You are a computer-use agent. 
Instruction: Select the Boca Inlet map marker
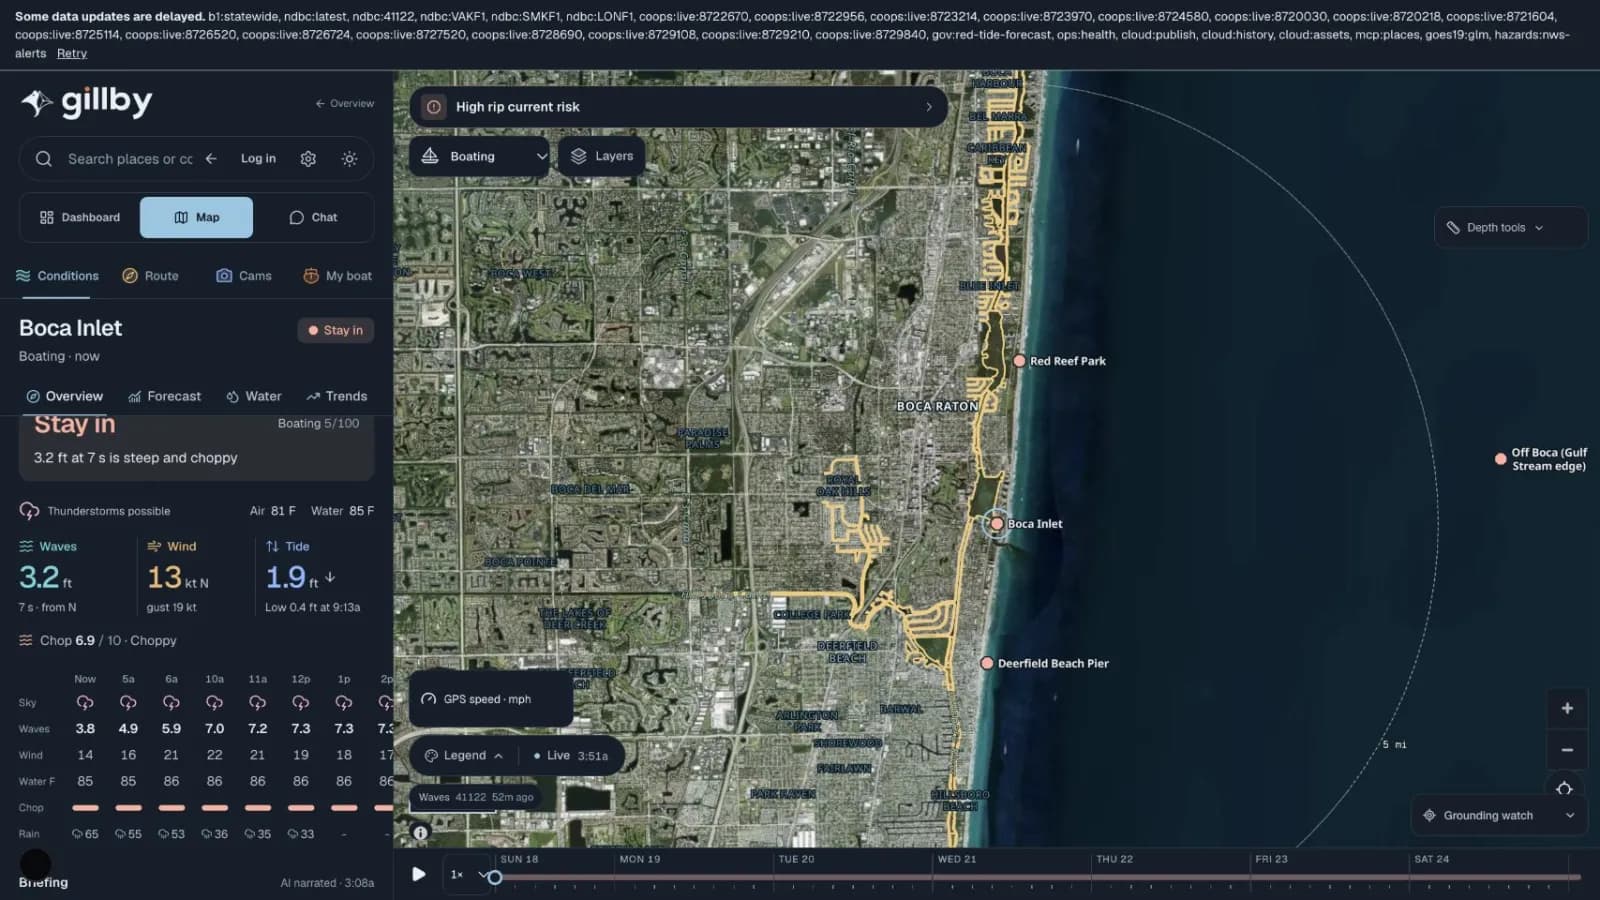997,524
